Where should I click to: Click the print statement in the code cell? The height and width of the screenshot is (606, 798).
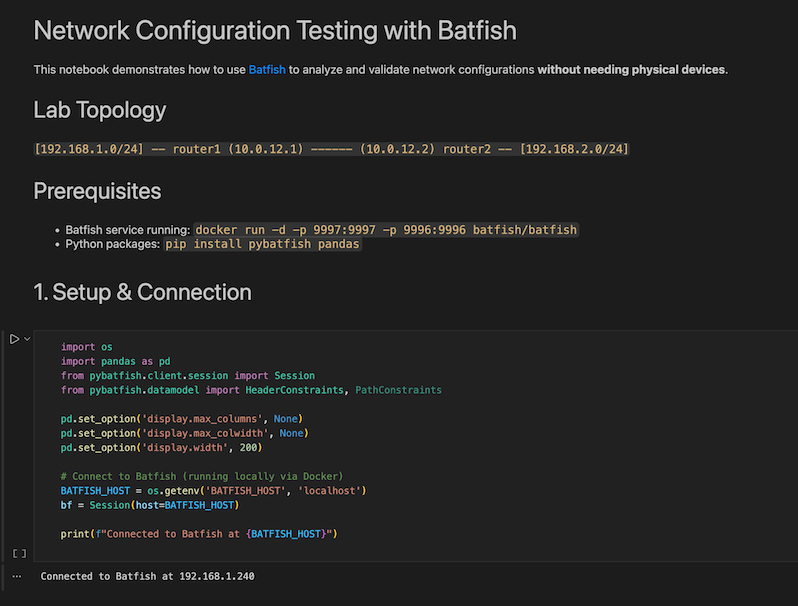point(199,534)
